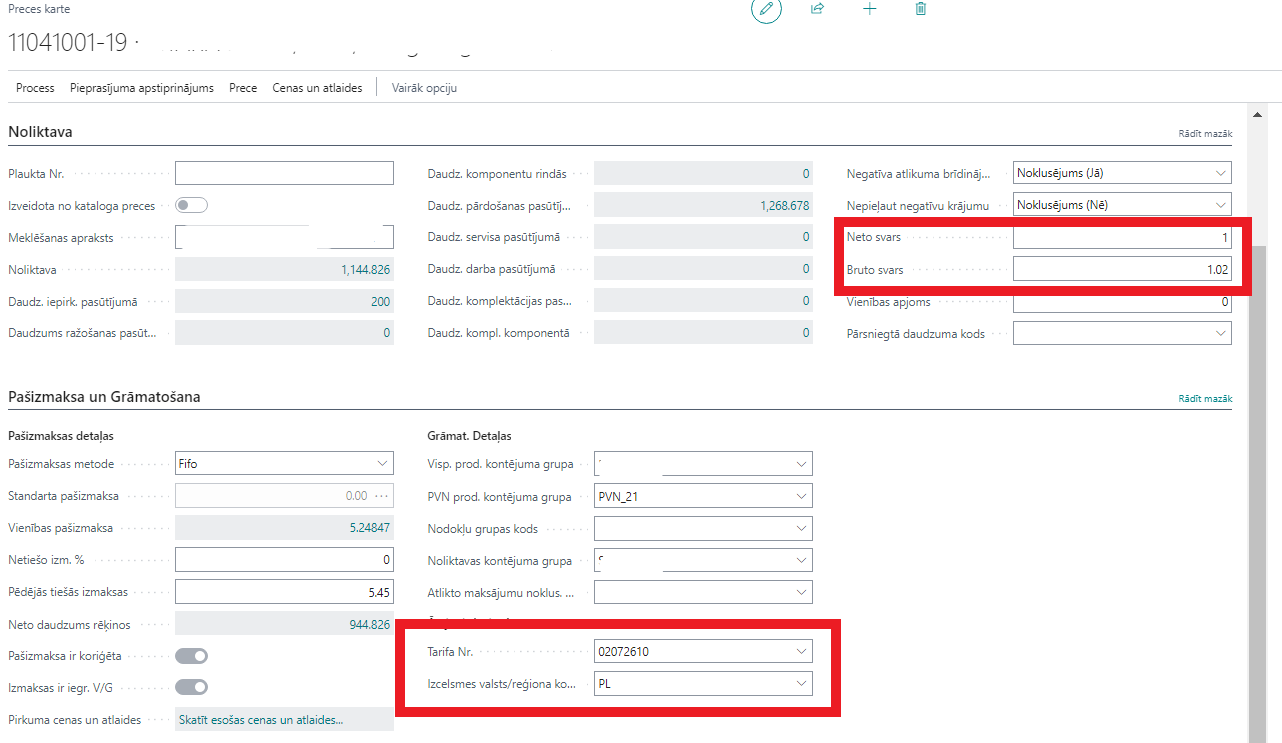Click Vairāk opciju menu item

coord(424,88)
